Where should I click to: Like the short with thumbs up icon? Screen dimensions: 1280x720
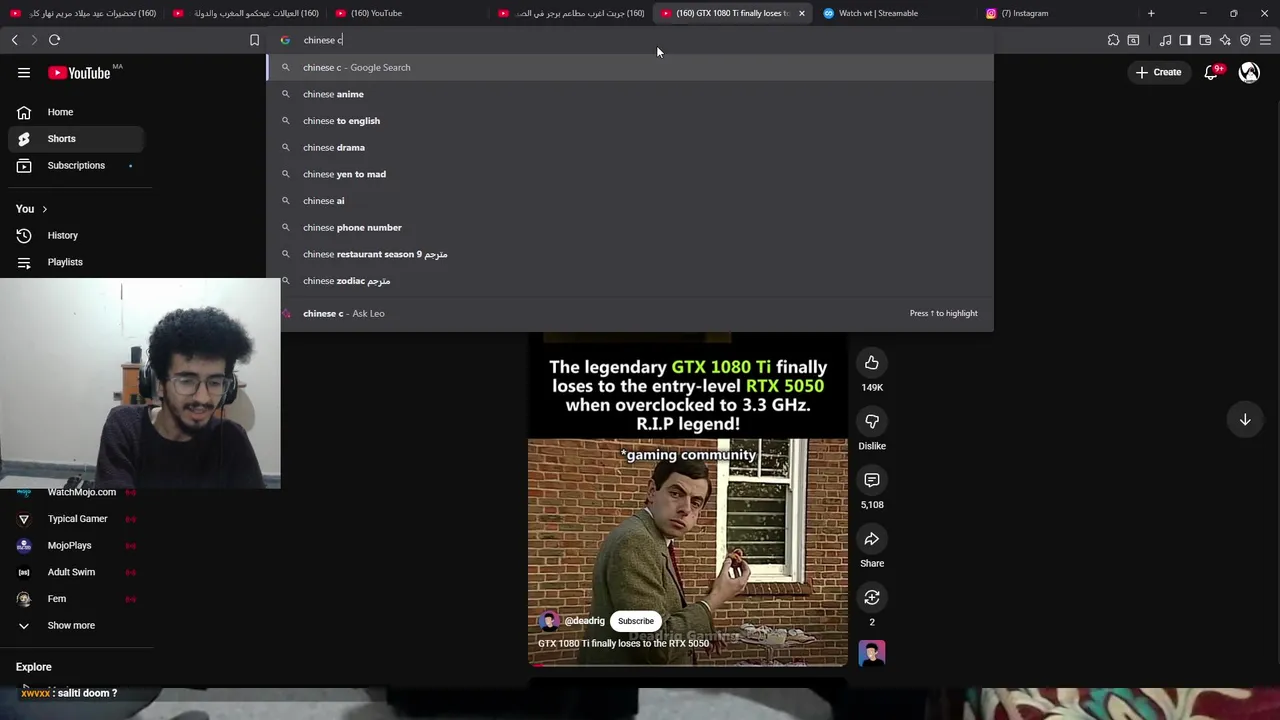(x=872, y=363)
